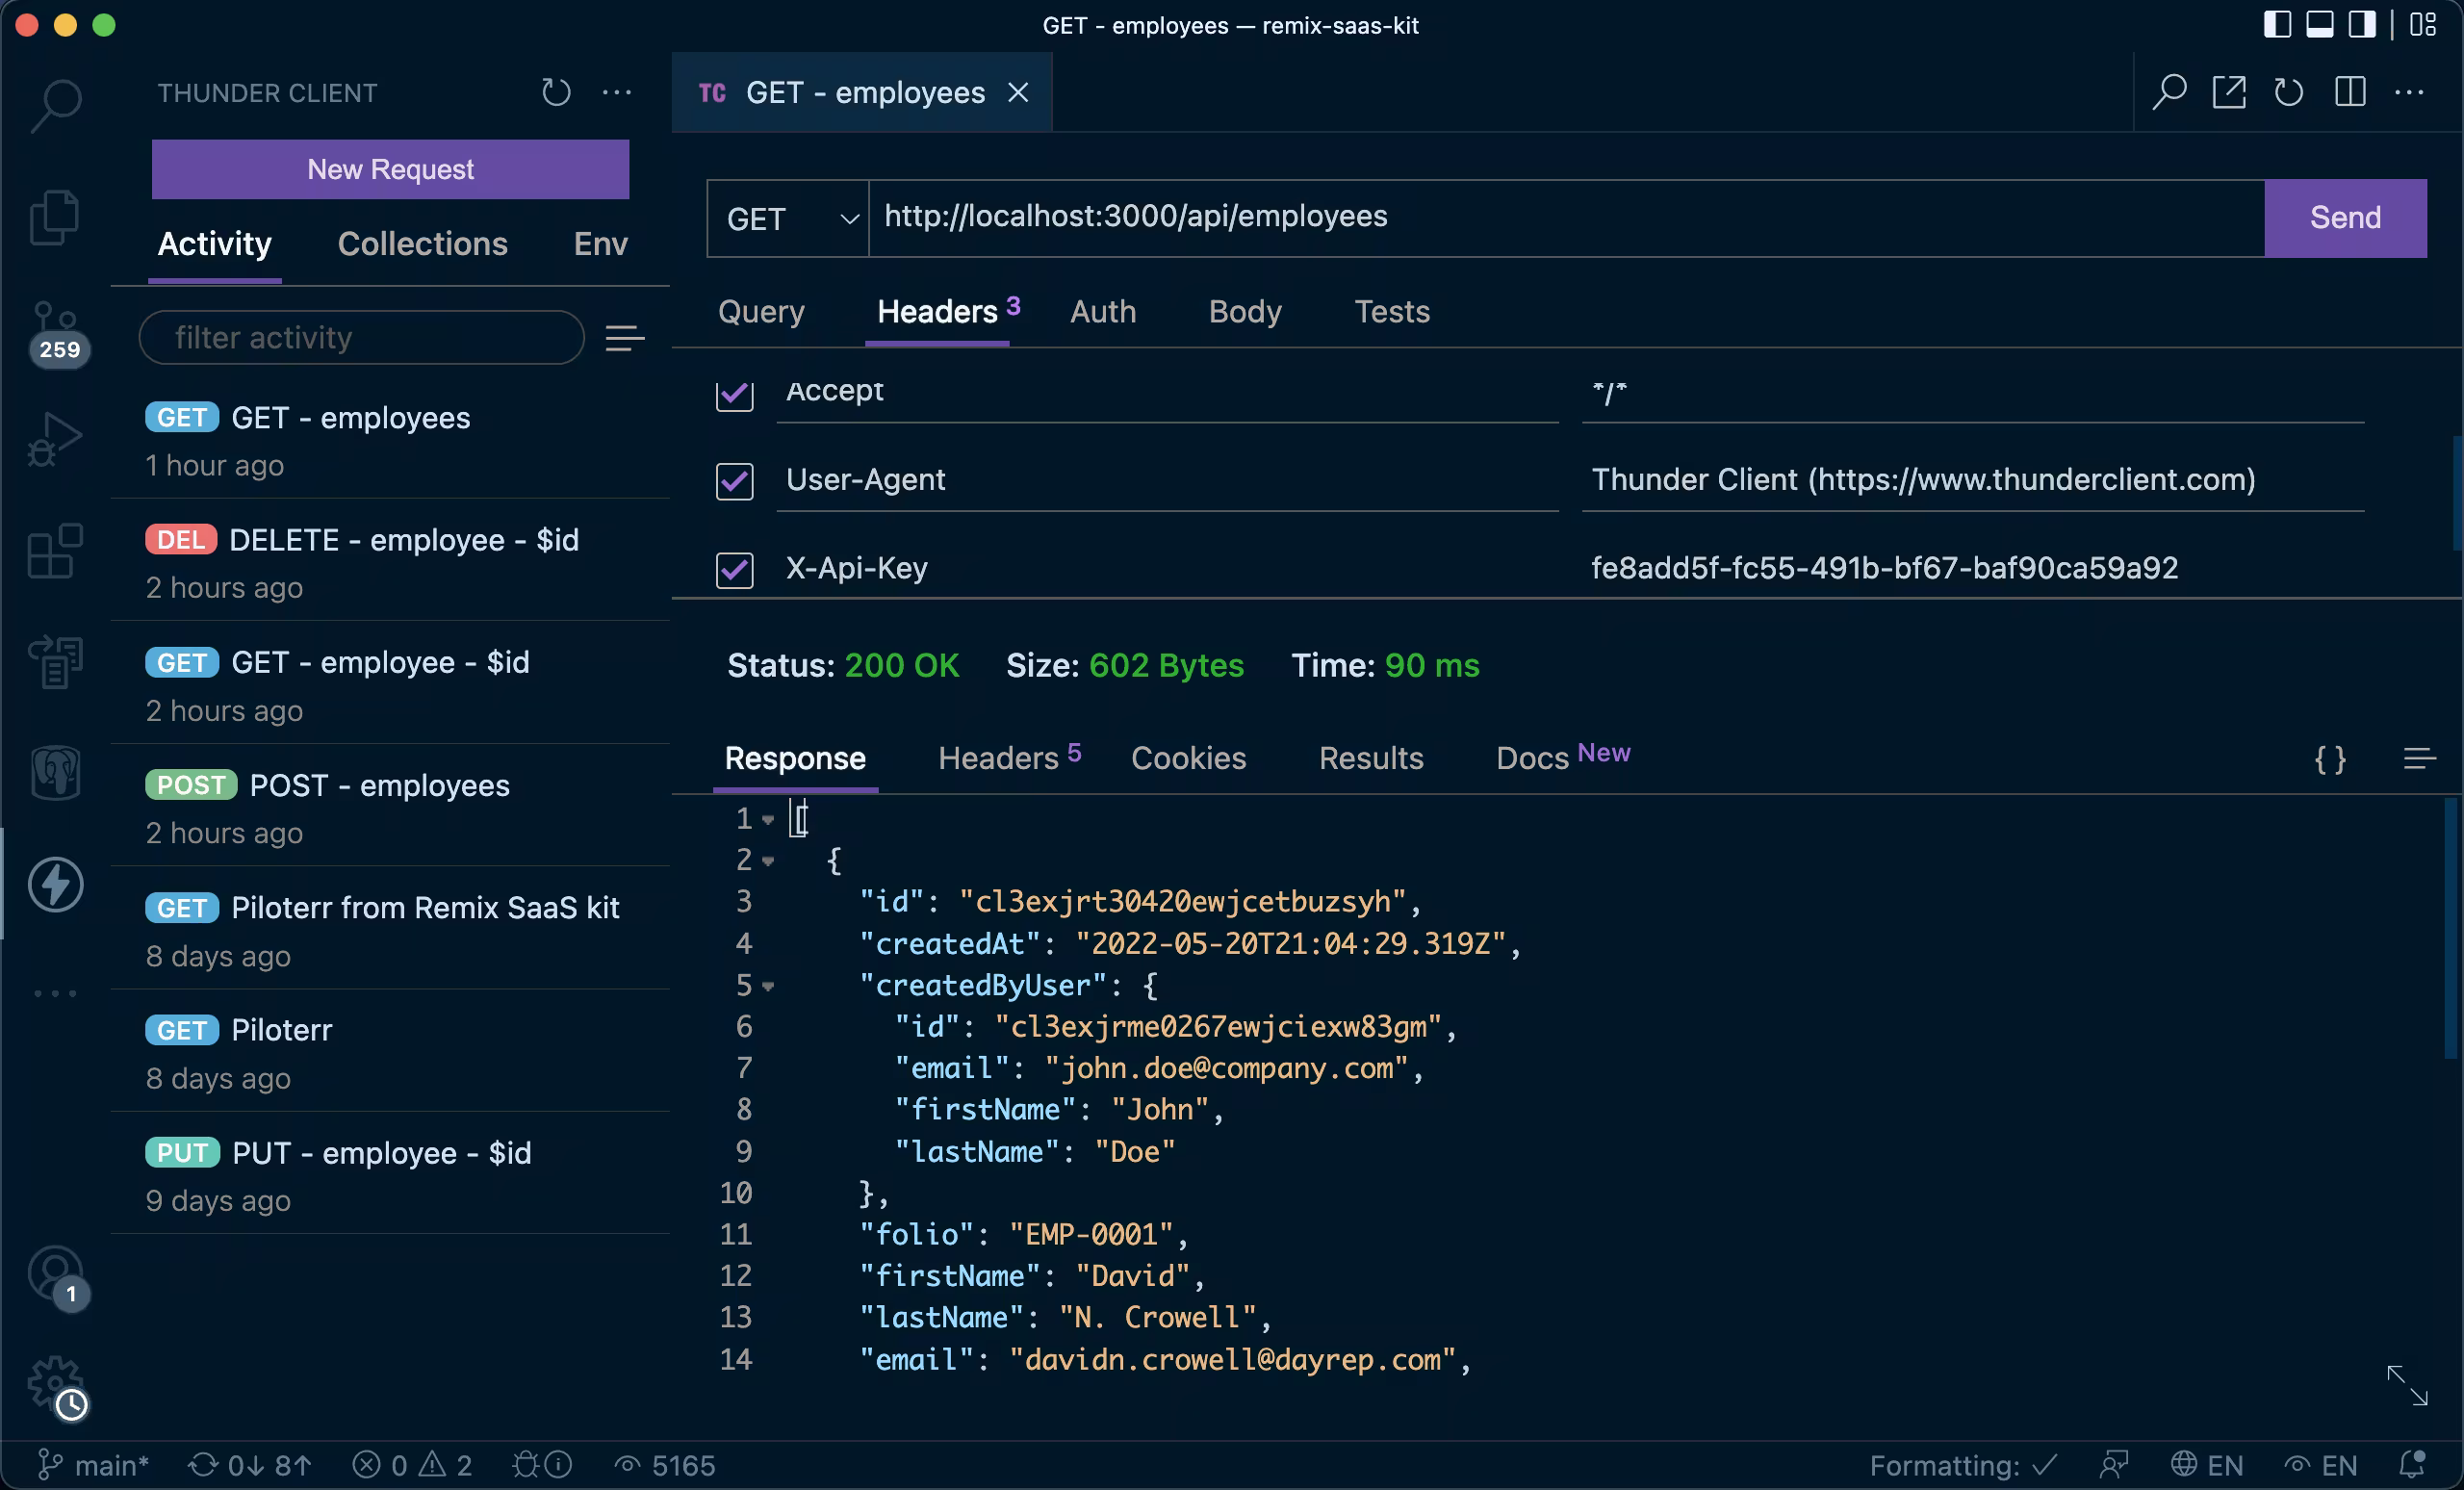Open the request Body tab
Screen dimensions: 2464x1490
point(1244,312)
